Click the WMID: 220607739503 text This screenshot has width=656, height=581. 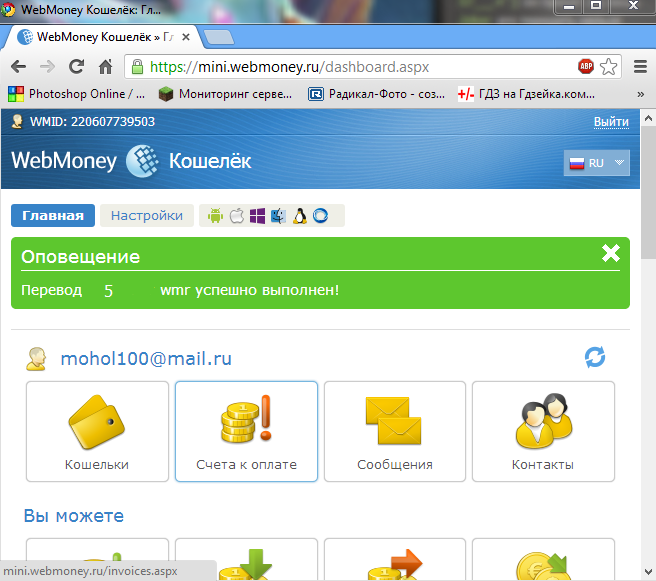(92, 122)
